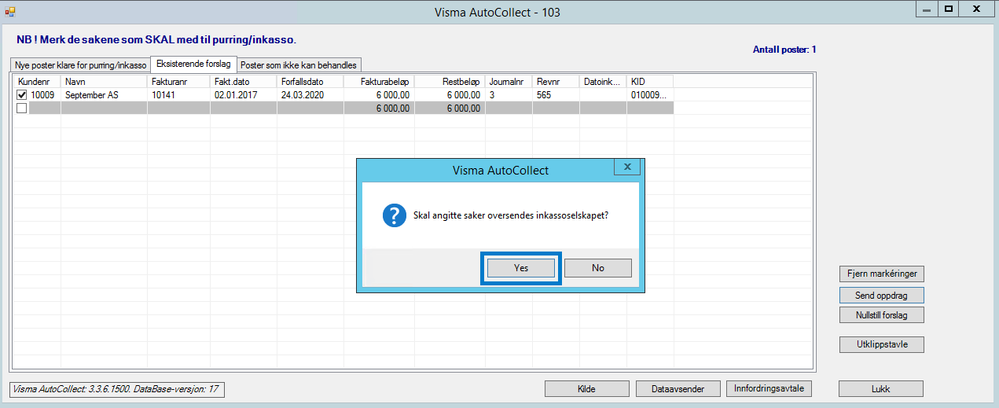Click the blue question mark icon
This screenshot has width=999, height=408.
point(395,215)
